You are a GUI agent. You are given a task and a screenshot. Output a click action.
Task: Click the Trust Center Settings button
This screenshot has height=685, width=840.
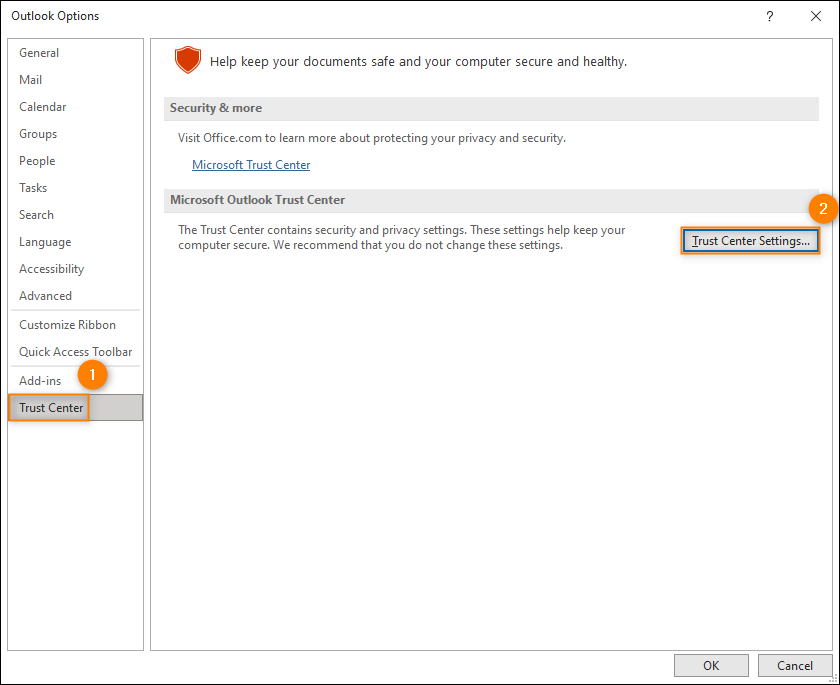750,241
